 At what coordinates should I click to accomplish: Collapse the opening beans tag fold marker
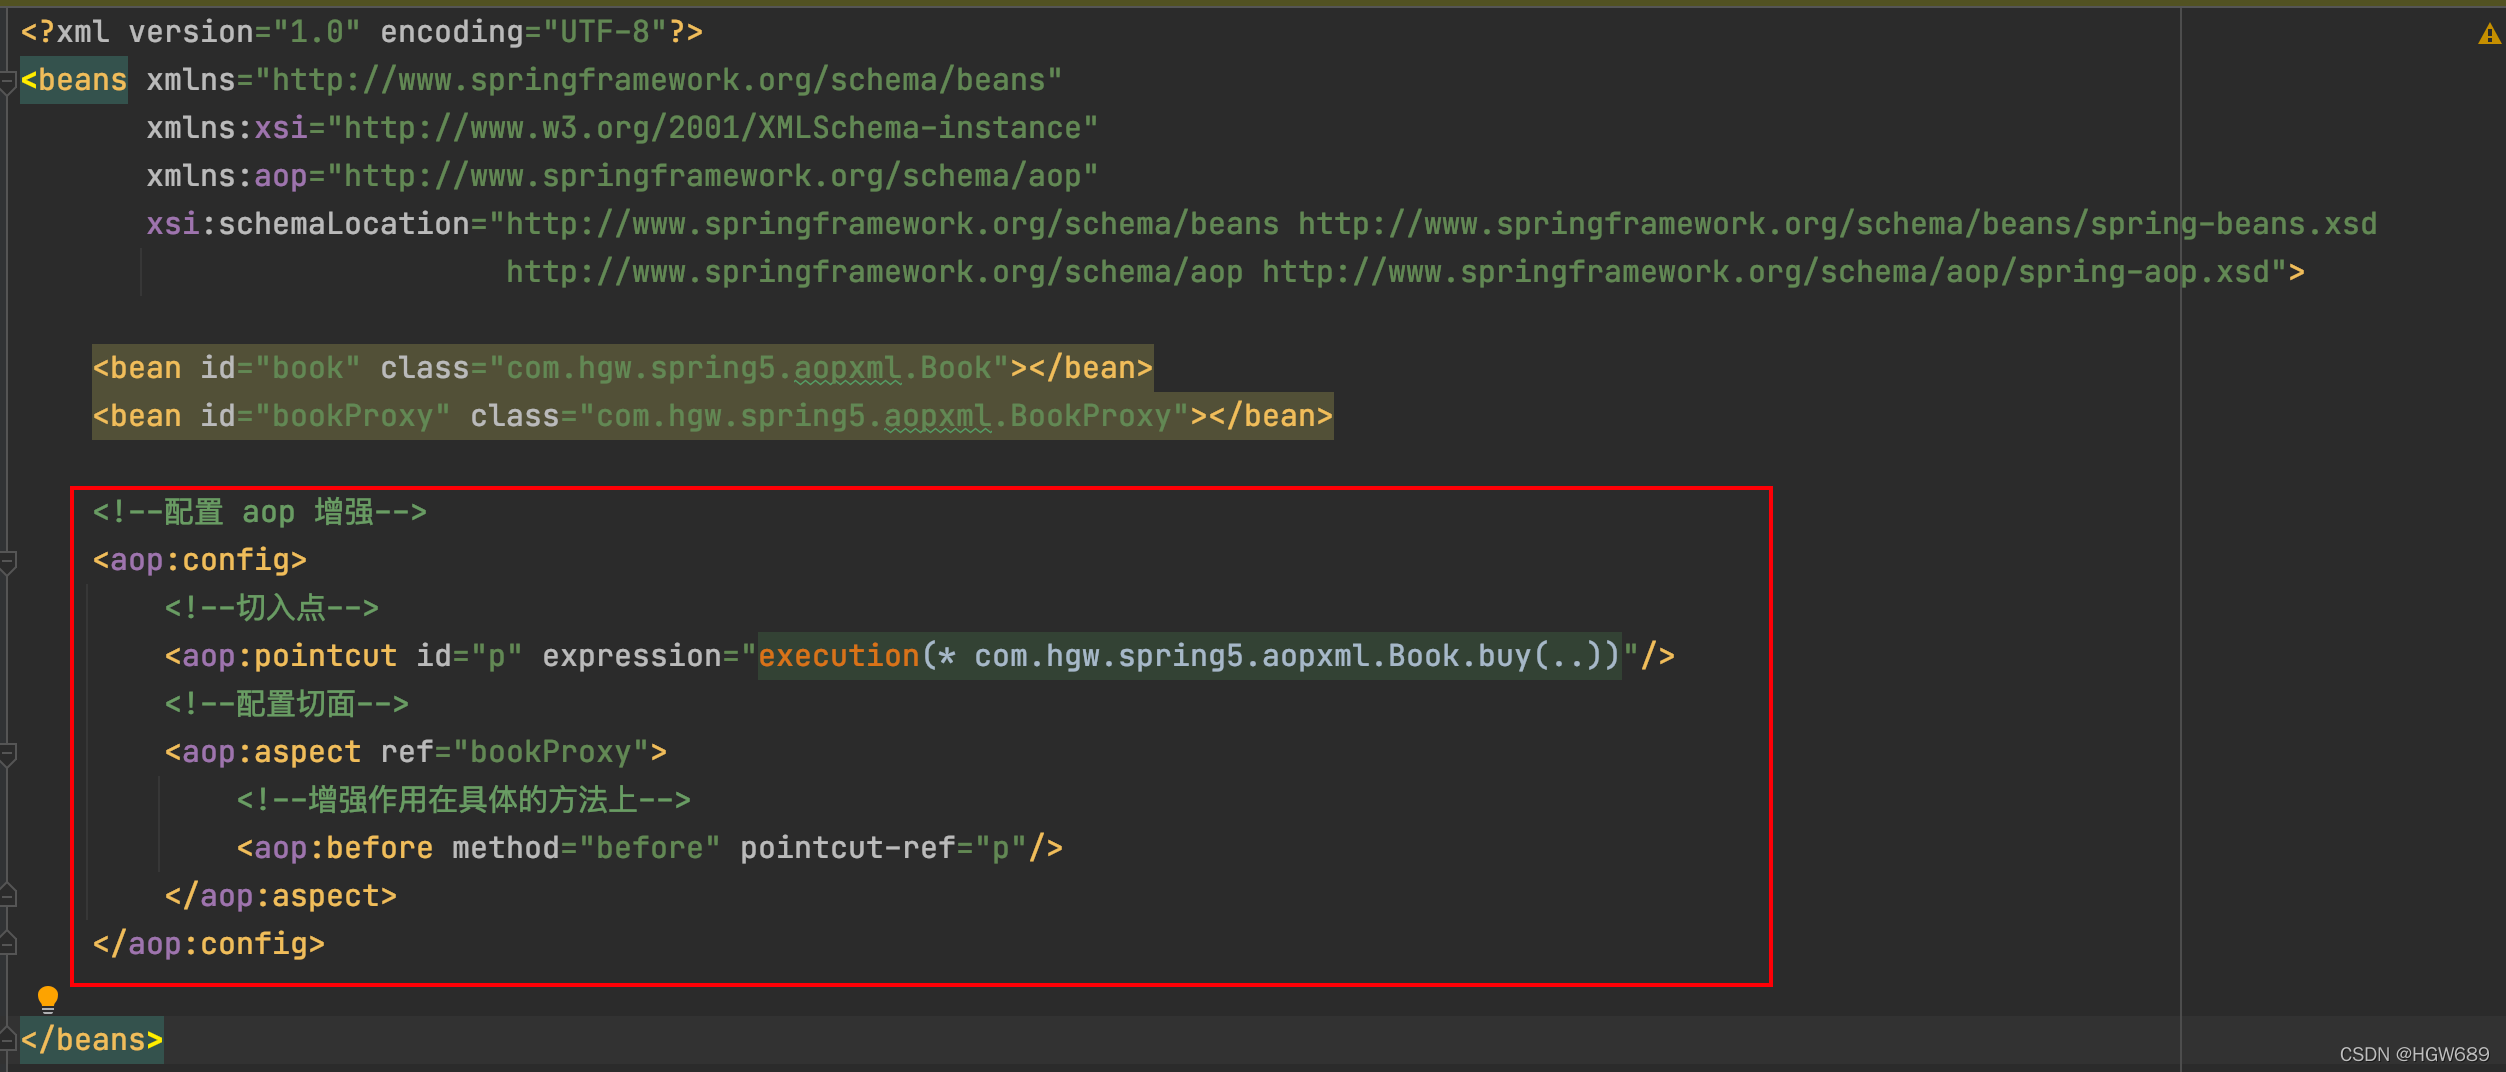coord(7,83)
